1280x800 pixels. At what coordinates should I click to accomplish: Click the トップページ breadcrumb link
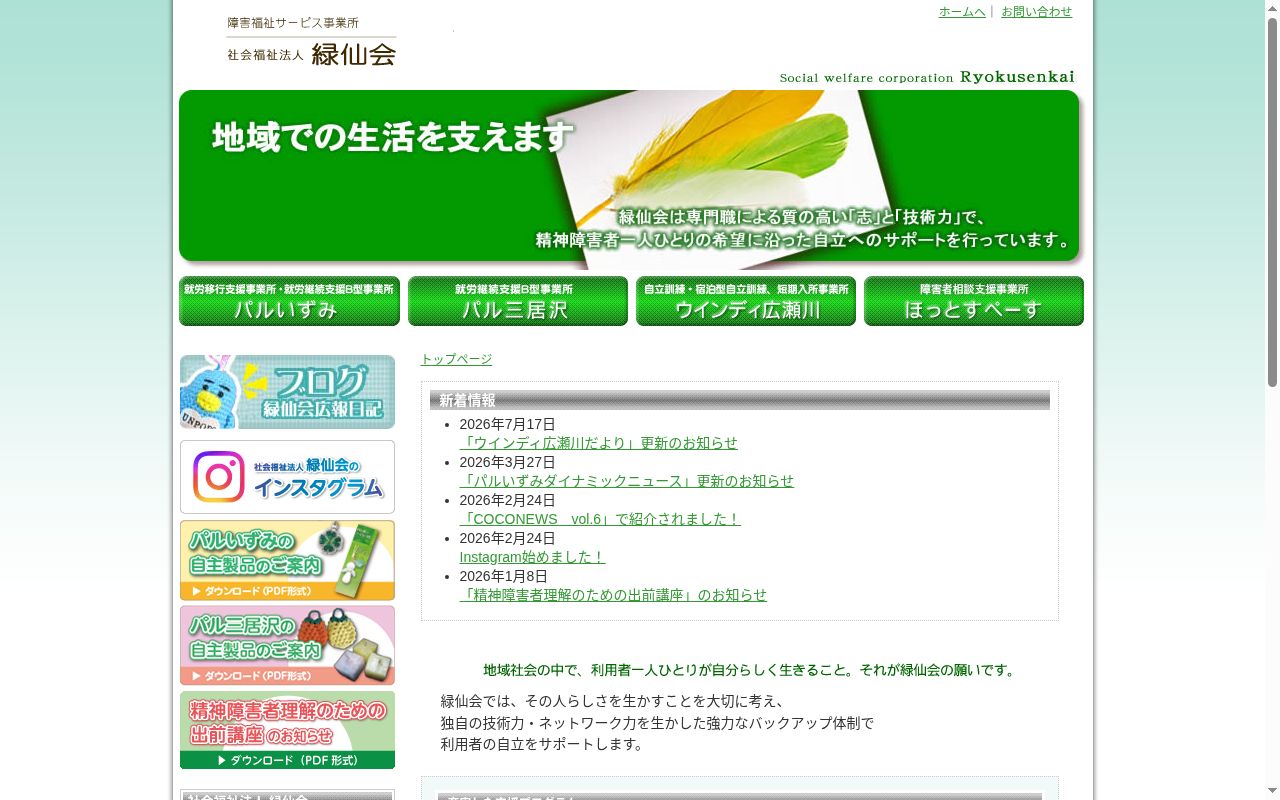click(x=456, y=359)
